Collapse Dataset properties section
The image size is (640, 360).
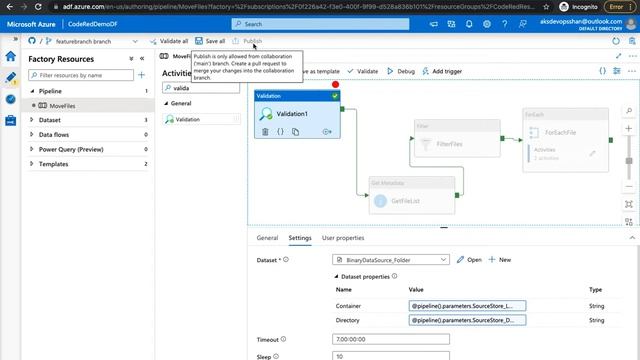click(336, 276)
